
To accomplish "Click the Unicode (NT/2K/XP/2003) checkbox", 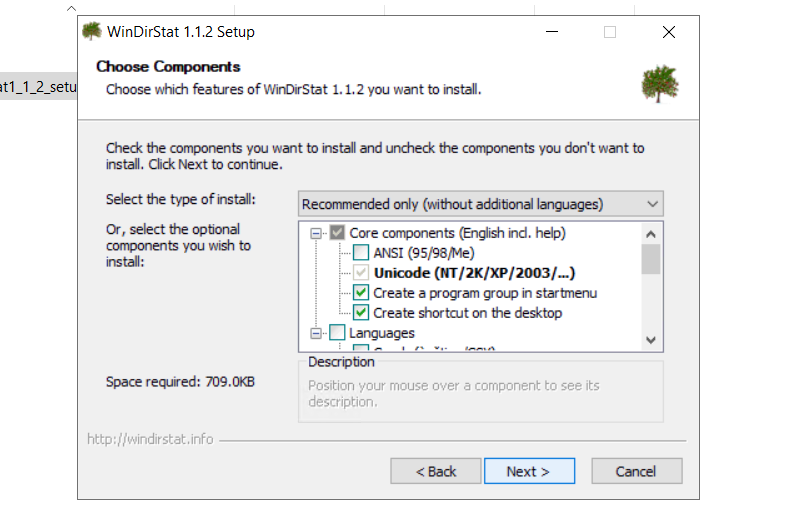I will click(x=361, y=272).
